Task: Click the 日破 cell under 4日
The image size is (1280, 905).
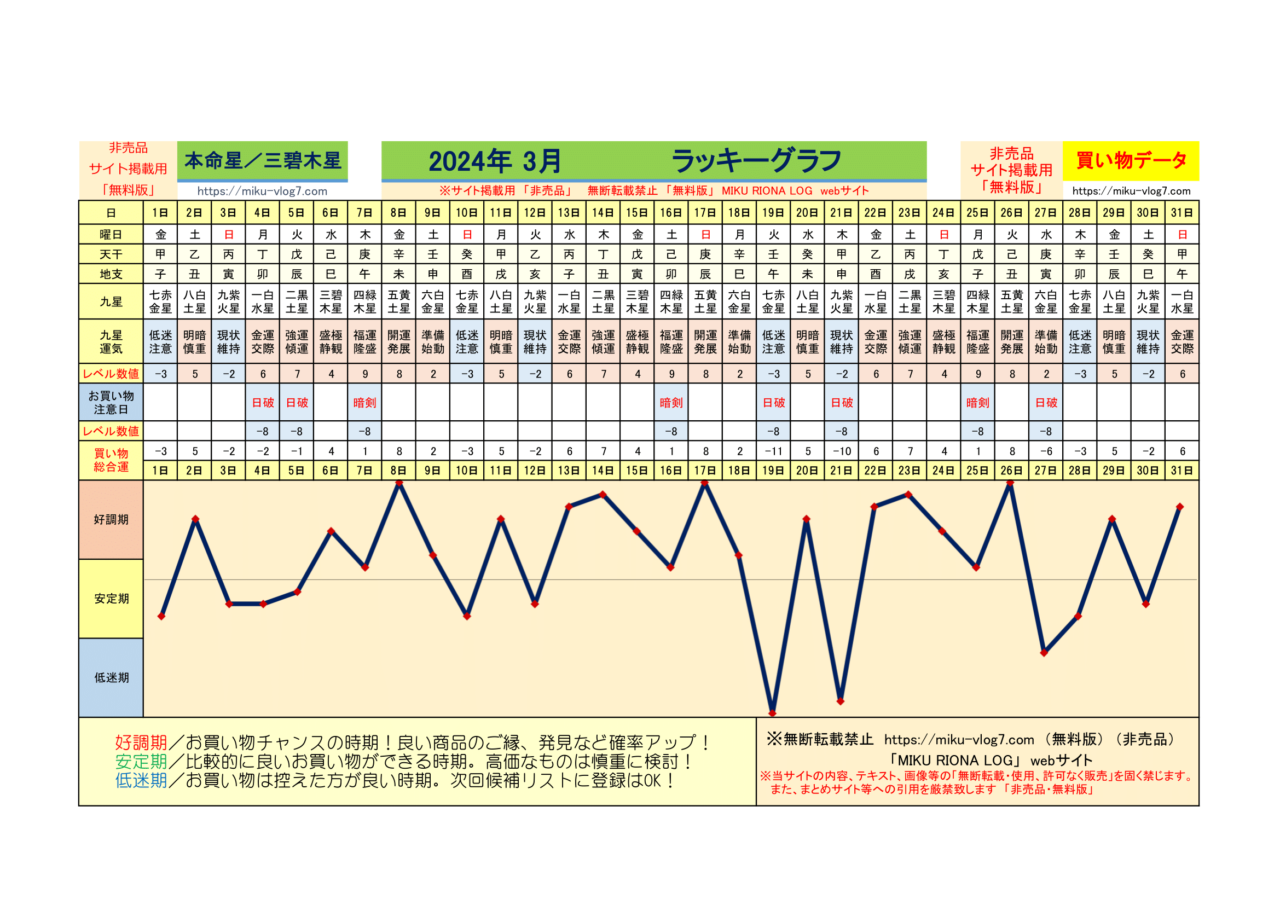Action: (x=263, y=402)
